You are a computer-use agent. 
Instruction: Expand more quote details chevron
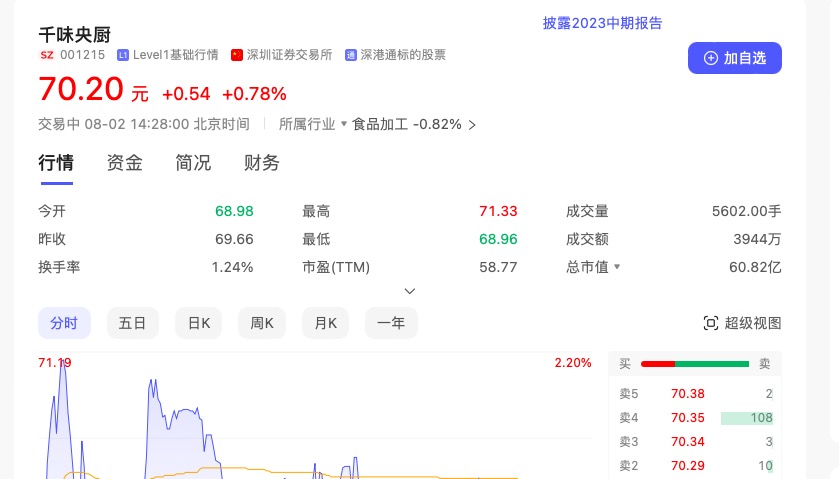409,291
